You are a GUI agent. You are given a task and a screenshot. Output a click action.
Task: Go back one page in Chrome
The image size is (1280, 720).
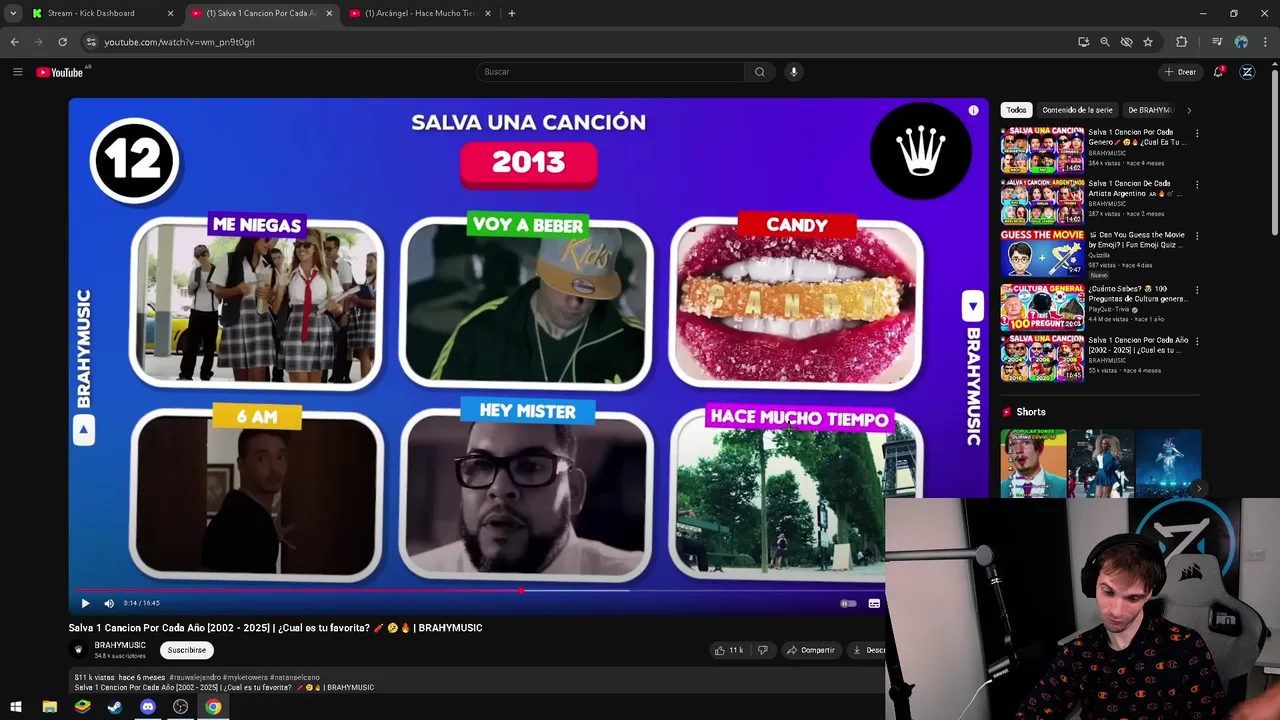pyautogui.click(x=14, y=42)
